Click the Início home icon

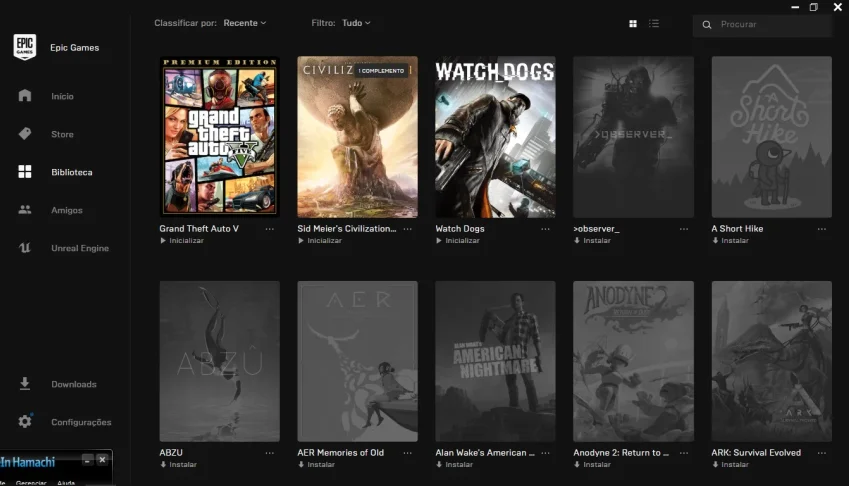[25, 96]
